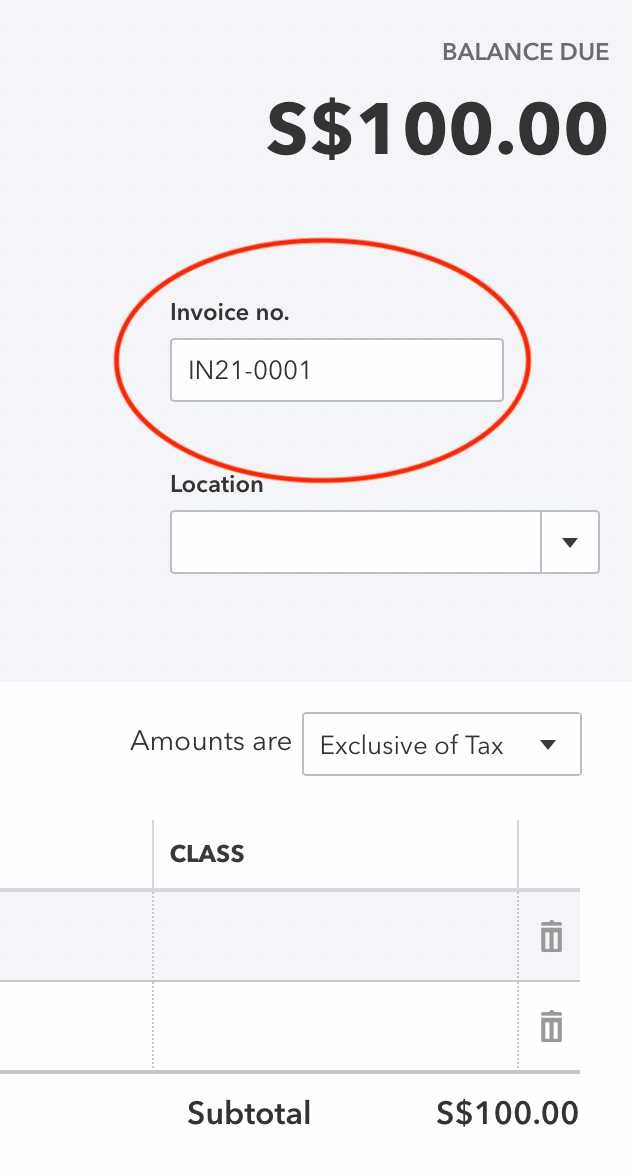Viewport: 632px width, 1176px height.
Task: Click the Subtotal S$100.00 amount
Action: click(507, 1113)
